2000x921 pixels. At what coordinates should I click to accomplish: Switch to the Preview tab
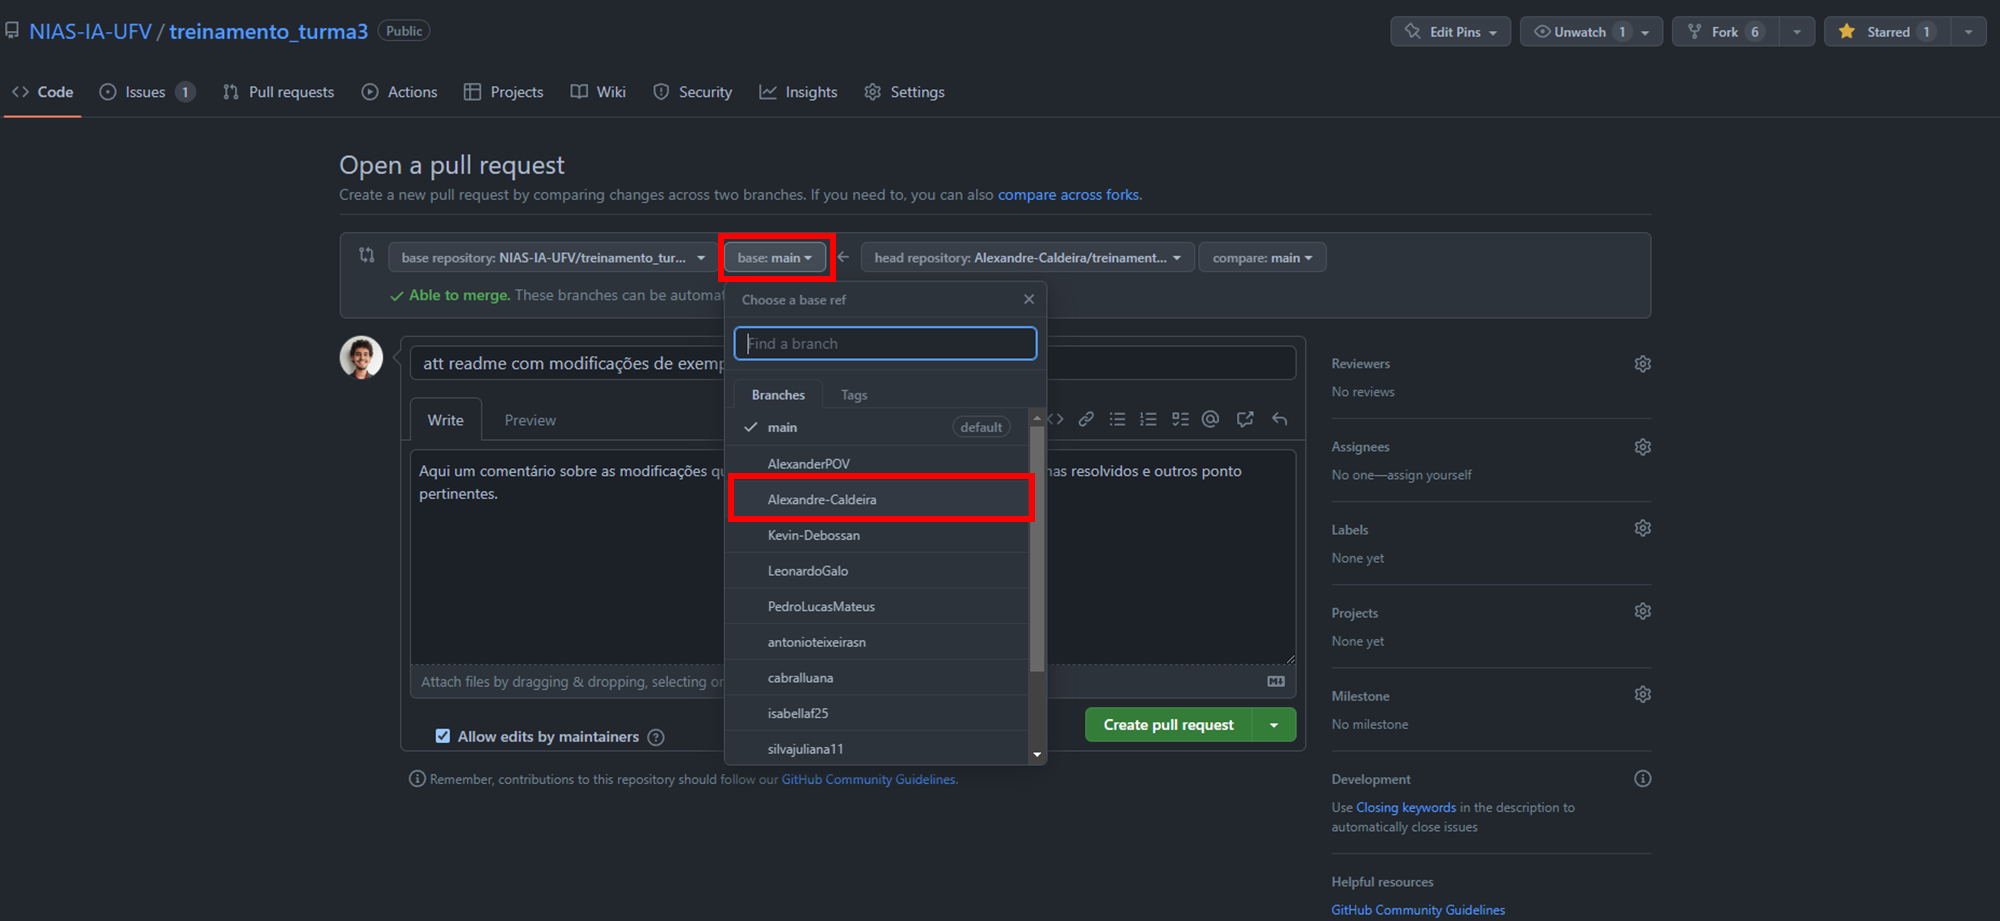530,420
